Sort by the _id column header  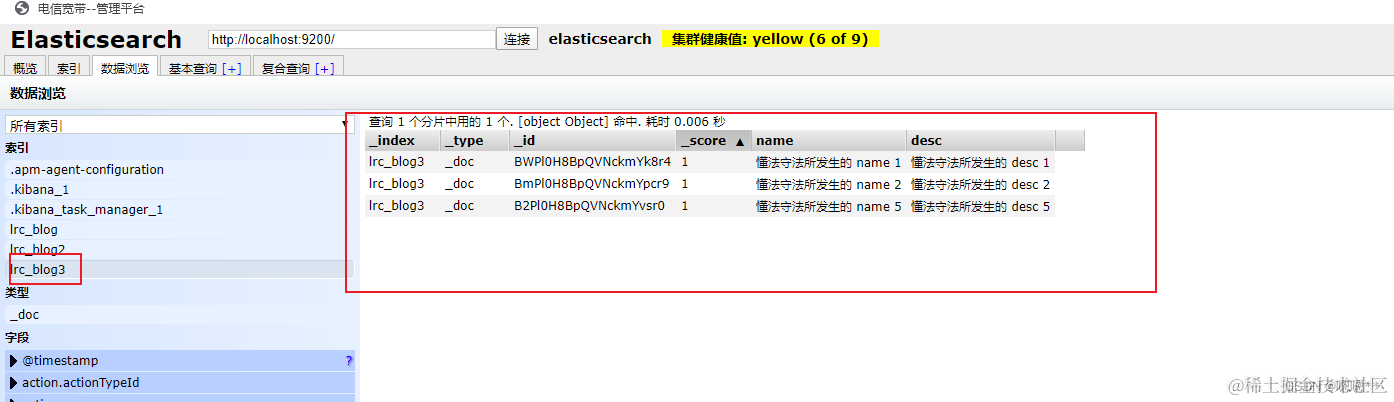click(x=593, y=141)
